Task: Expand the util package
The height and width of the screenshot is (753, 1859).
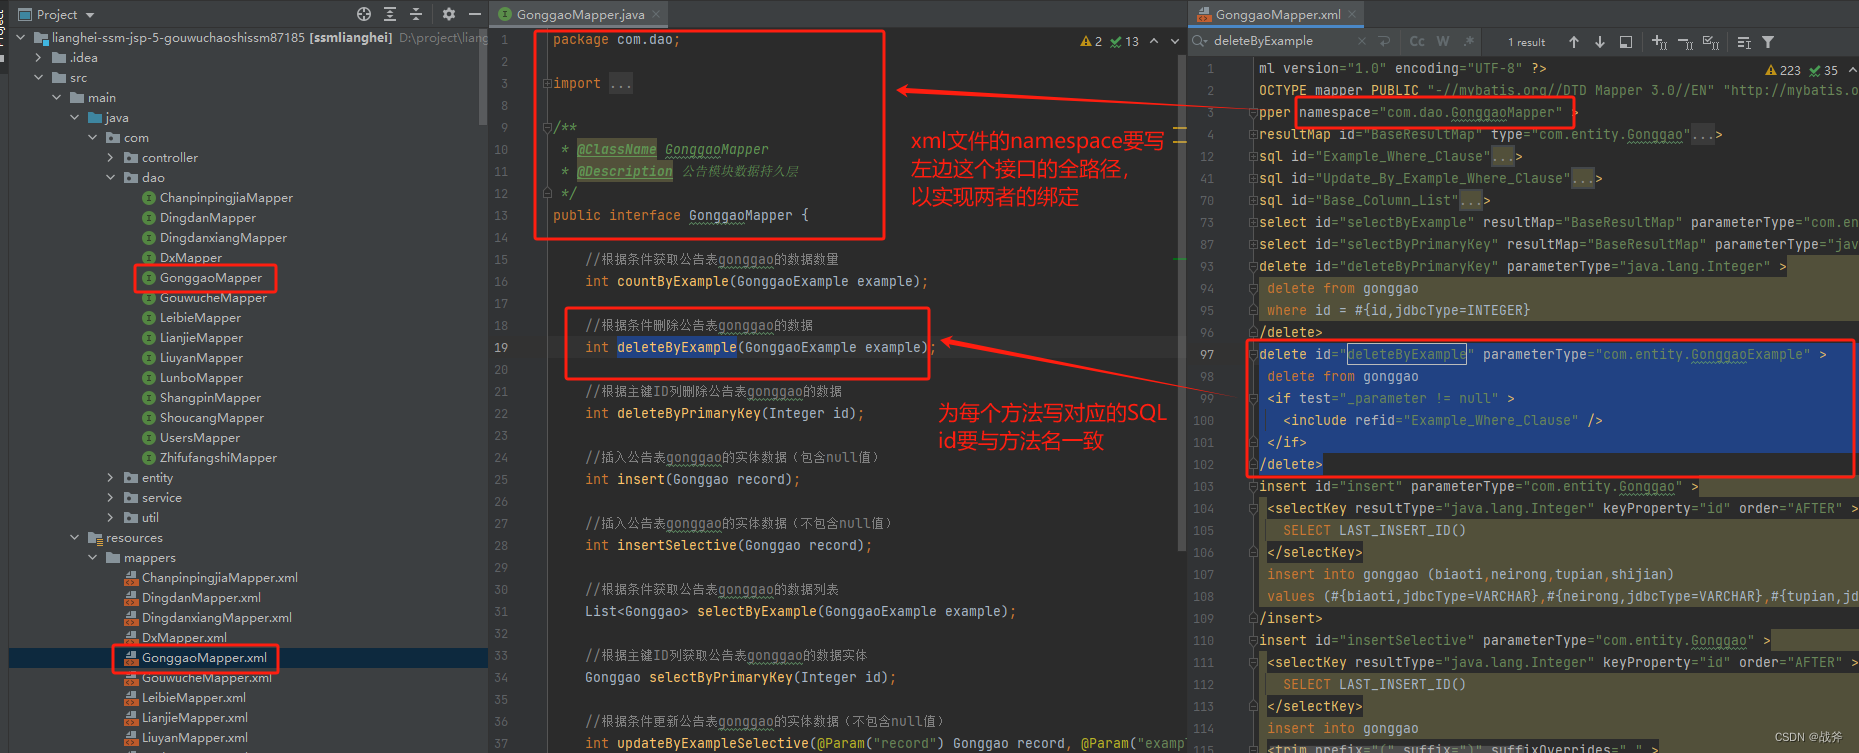Action: coord(111,518)
